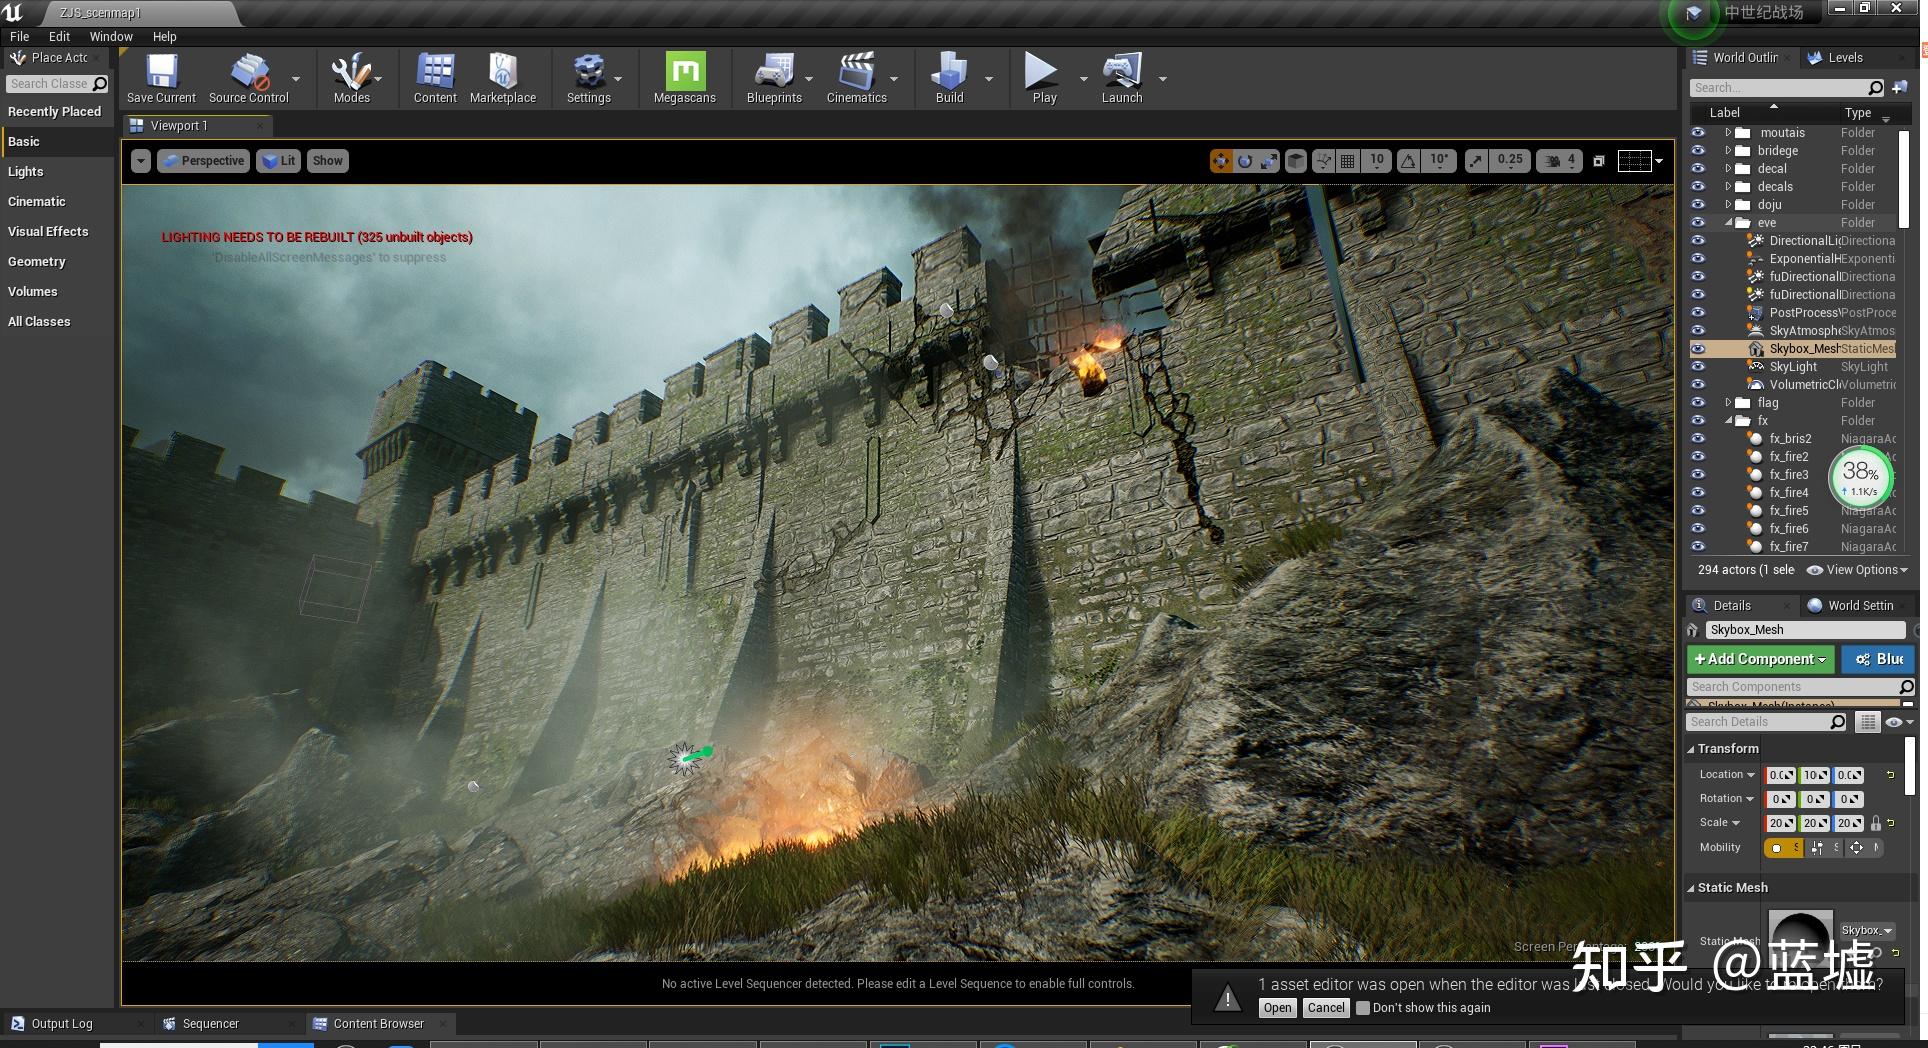Click Add Component button
The width and height of the screenshot is (1928, 1048).
(x=1760, y=659)
